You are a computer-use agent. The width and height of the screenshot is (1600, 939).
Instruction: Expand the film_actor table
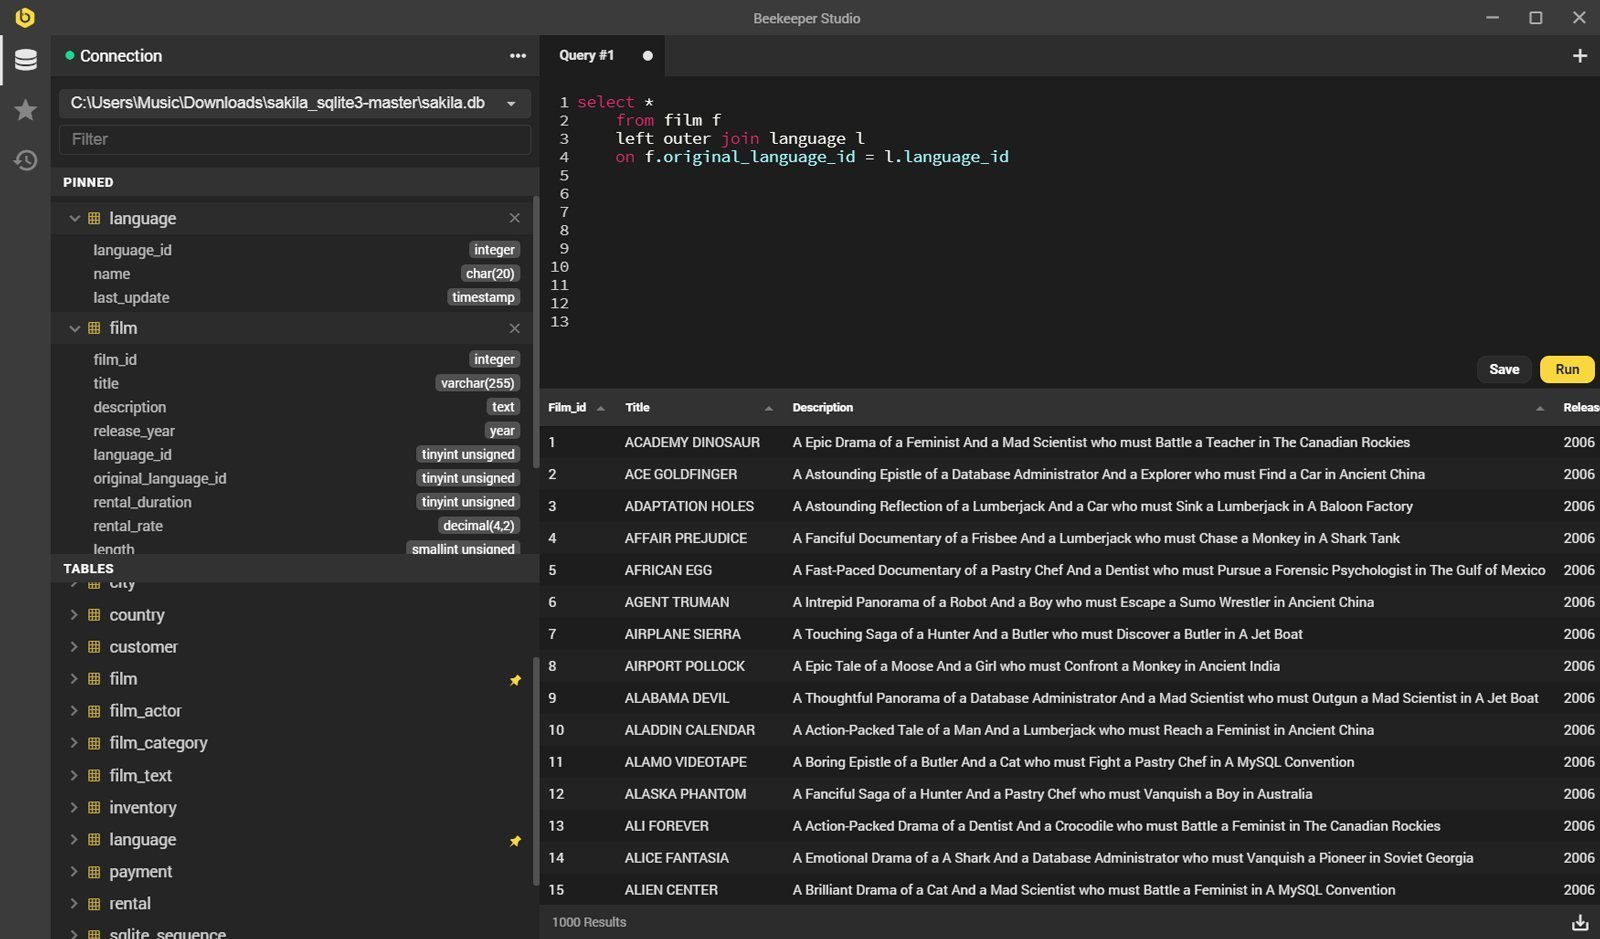click(x=74, y=711)
